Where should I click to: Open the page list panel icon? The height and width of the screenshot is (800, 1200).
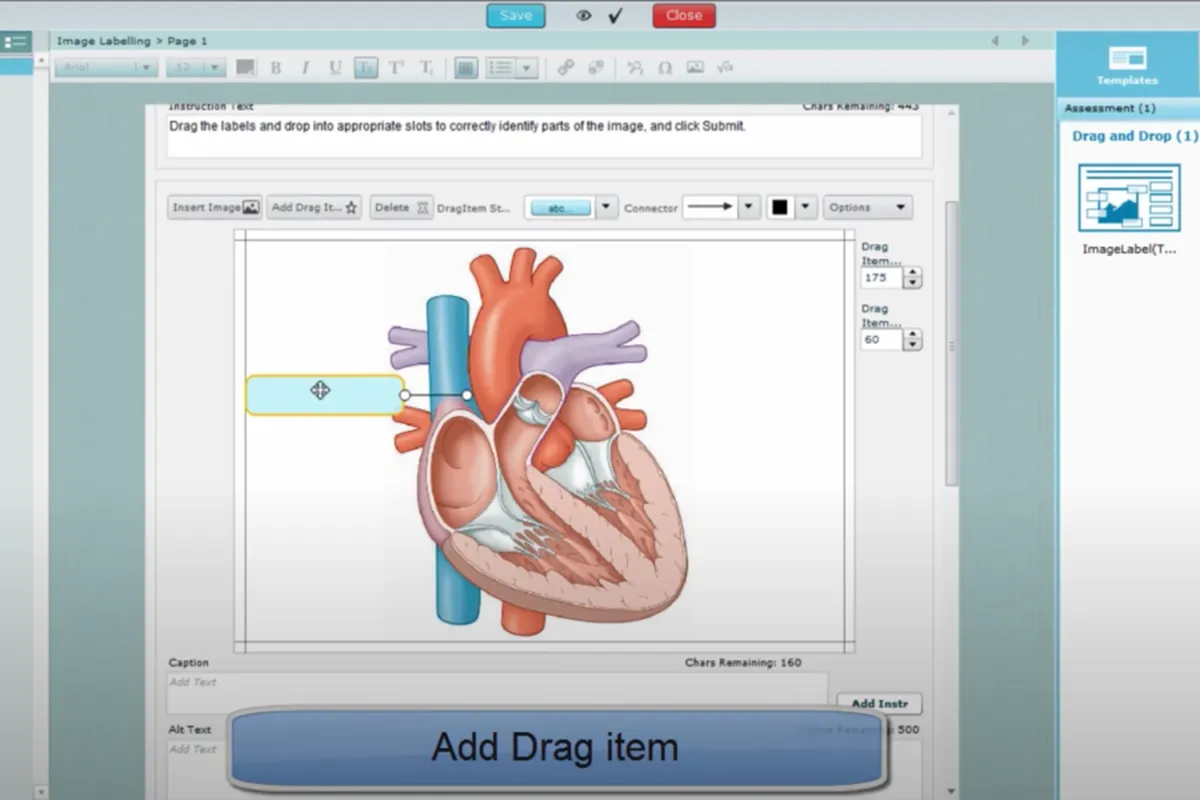click(15, 41)
